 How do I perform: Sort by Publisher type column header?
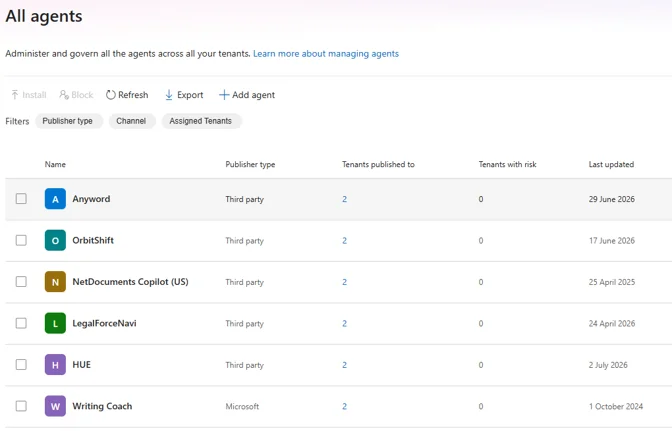click(x=250, y=165)
